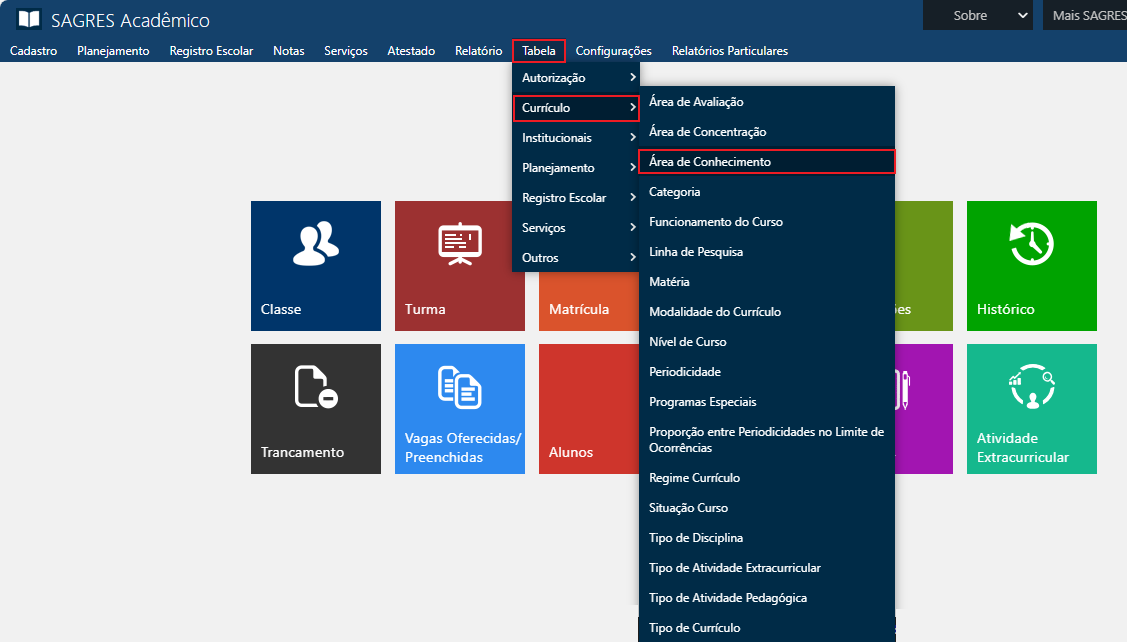Open the Atividade Extracurricular tile
1127x642 pixels.
coord(1031,408)
